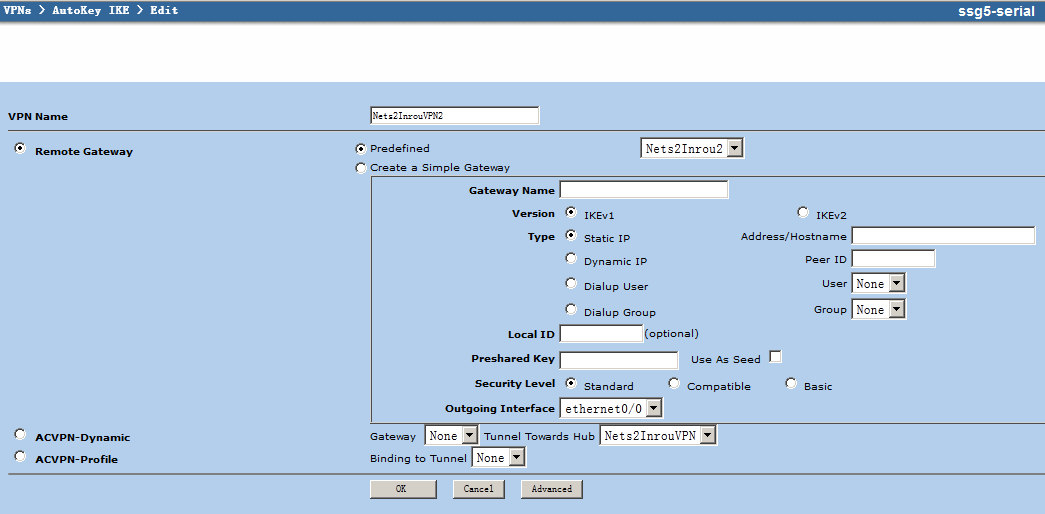Choose the IKEv2 version radio button
Screen dimensions: 1045x514
(802, 213)
